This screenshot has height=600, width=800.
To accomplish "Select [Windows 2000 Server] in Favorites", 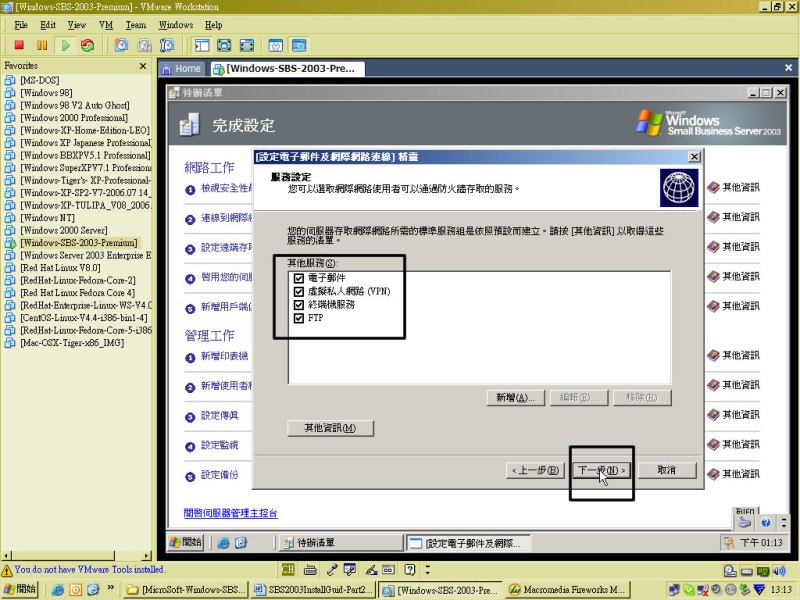I will tap(64, 230).
